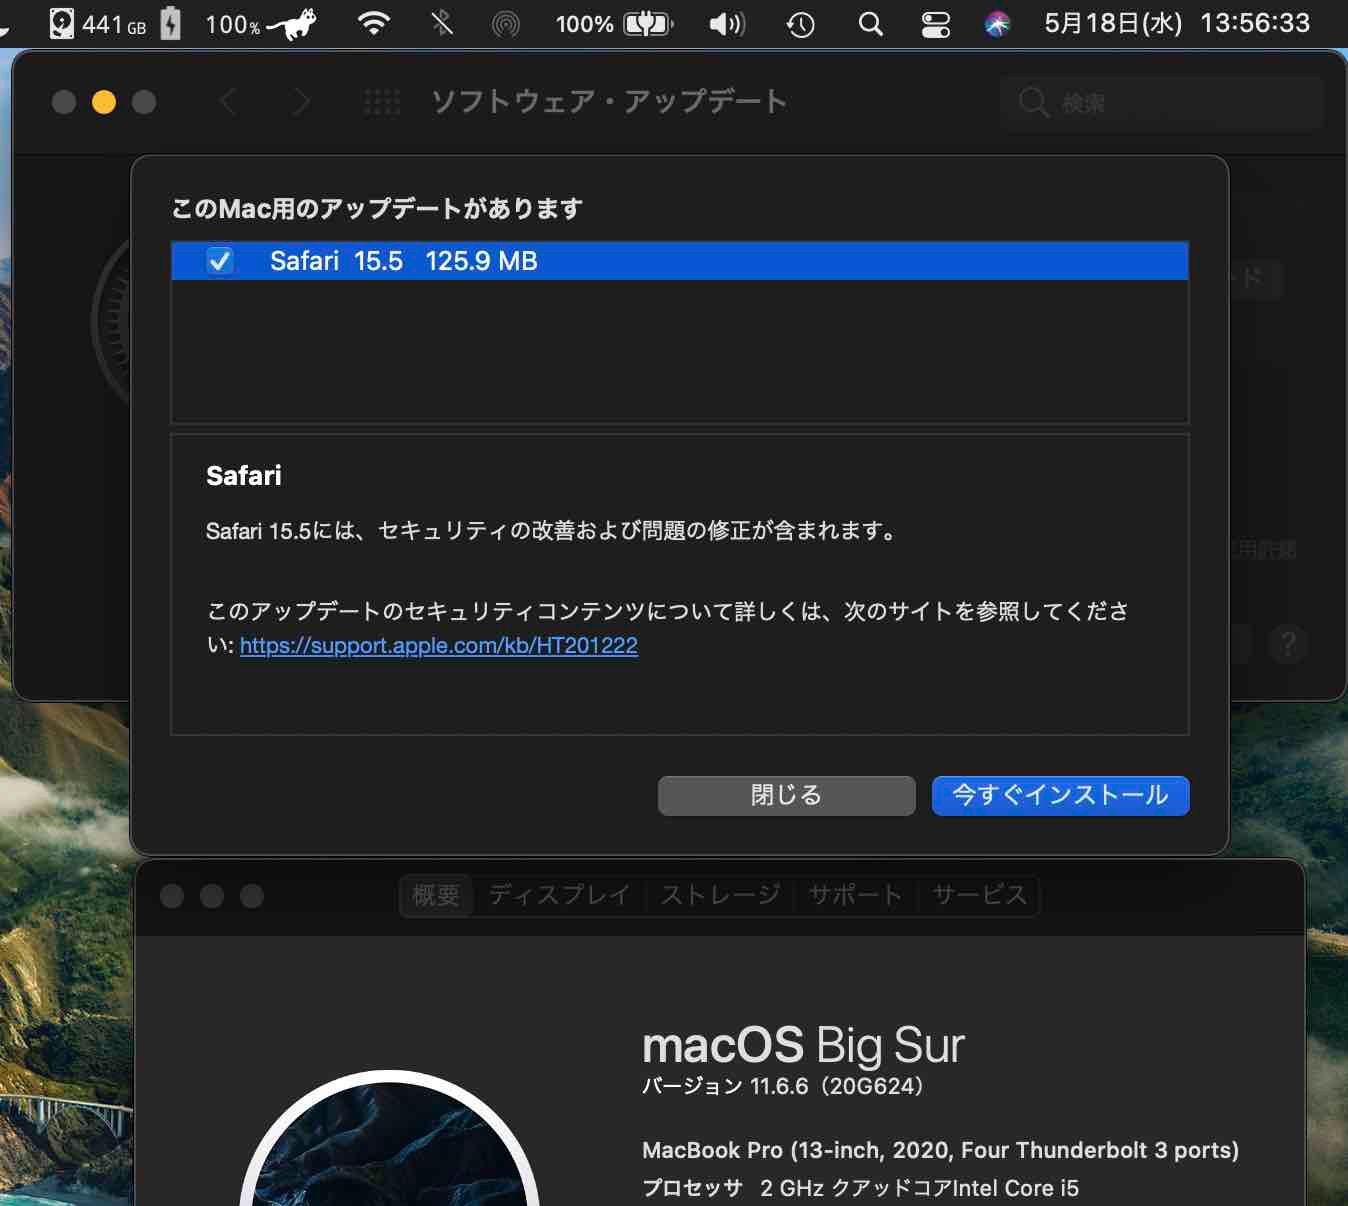Select the Safari 15.5 125.9 MB row
This screenshot has width=1348, height=1206.
tap(680, 261)
